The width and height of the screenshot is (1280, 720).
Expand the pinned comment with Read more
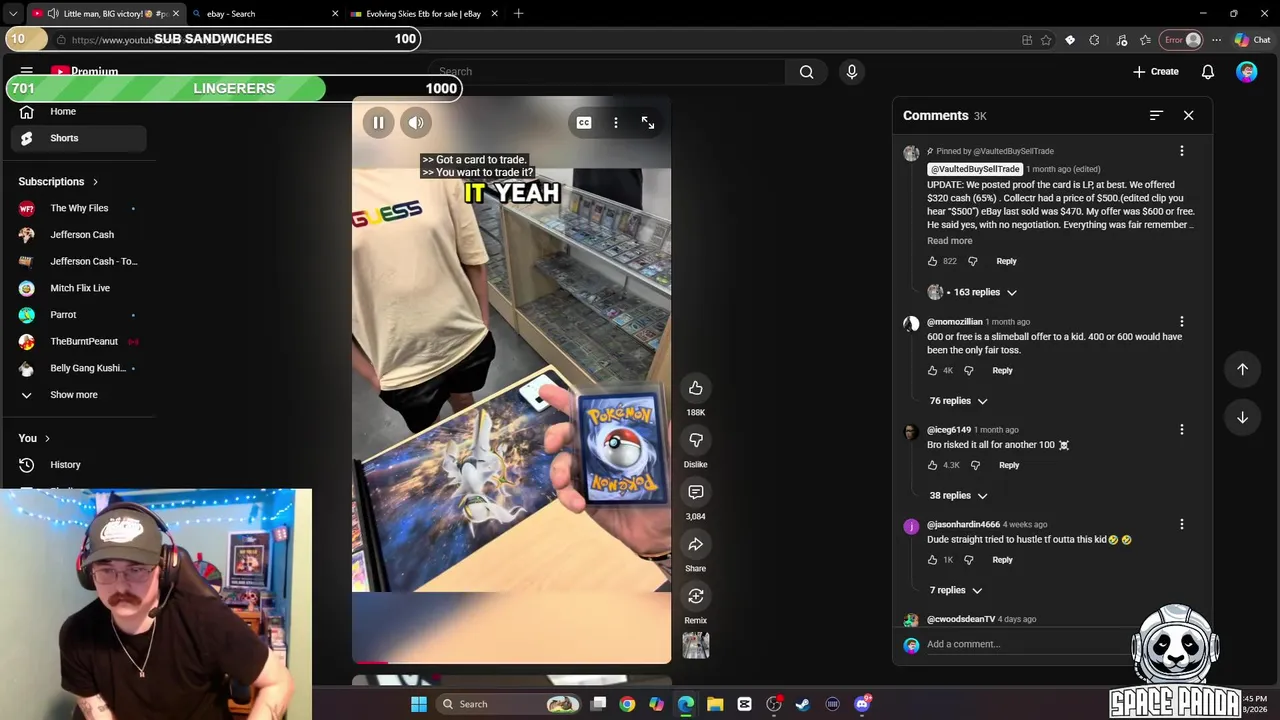click(x=949, y=241)
